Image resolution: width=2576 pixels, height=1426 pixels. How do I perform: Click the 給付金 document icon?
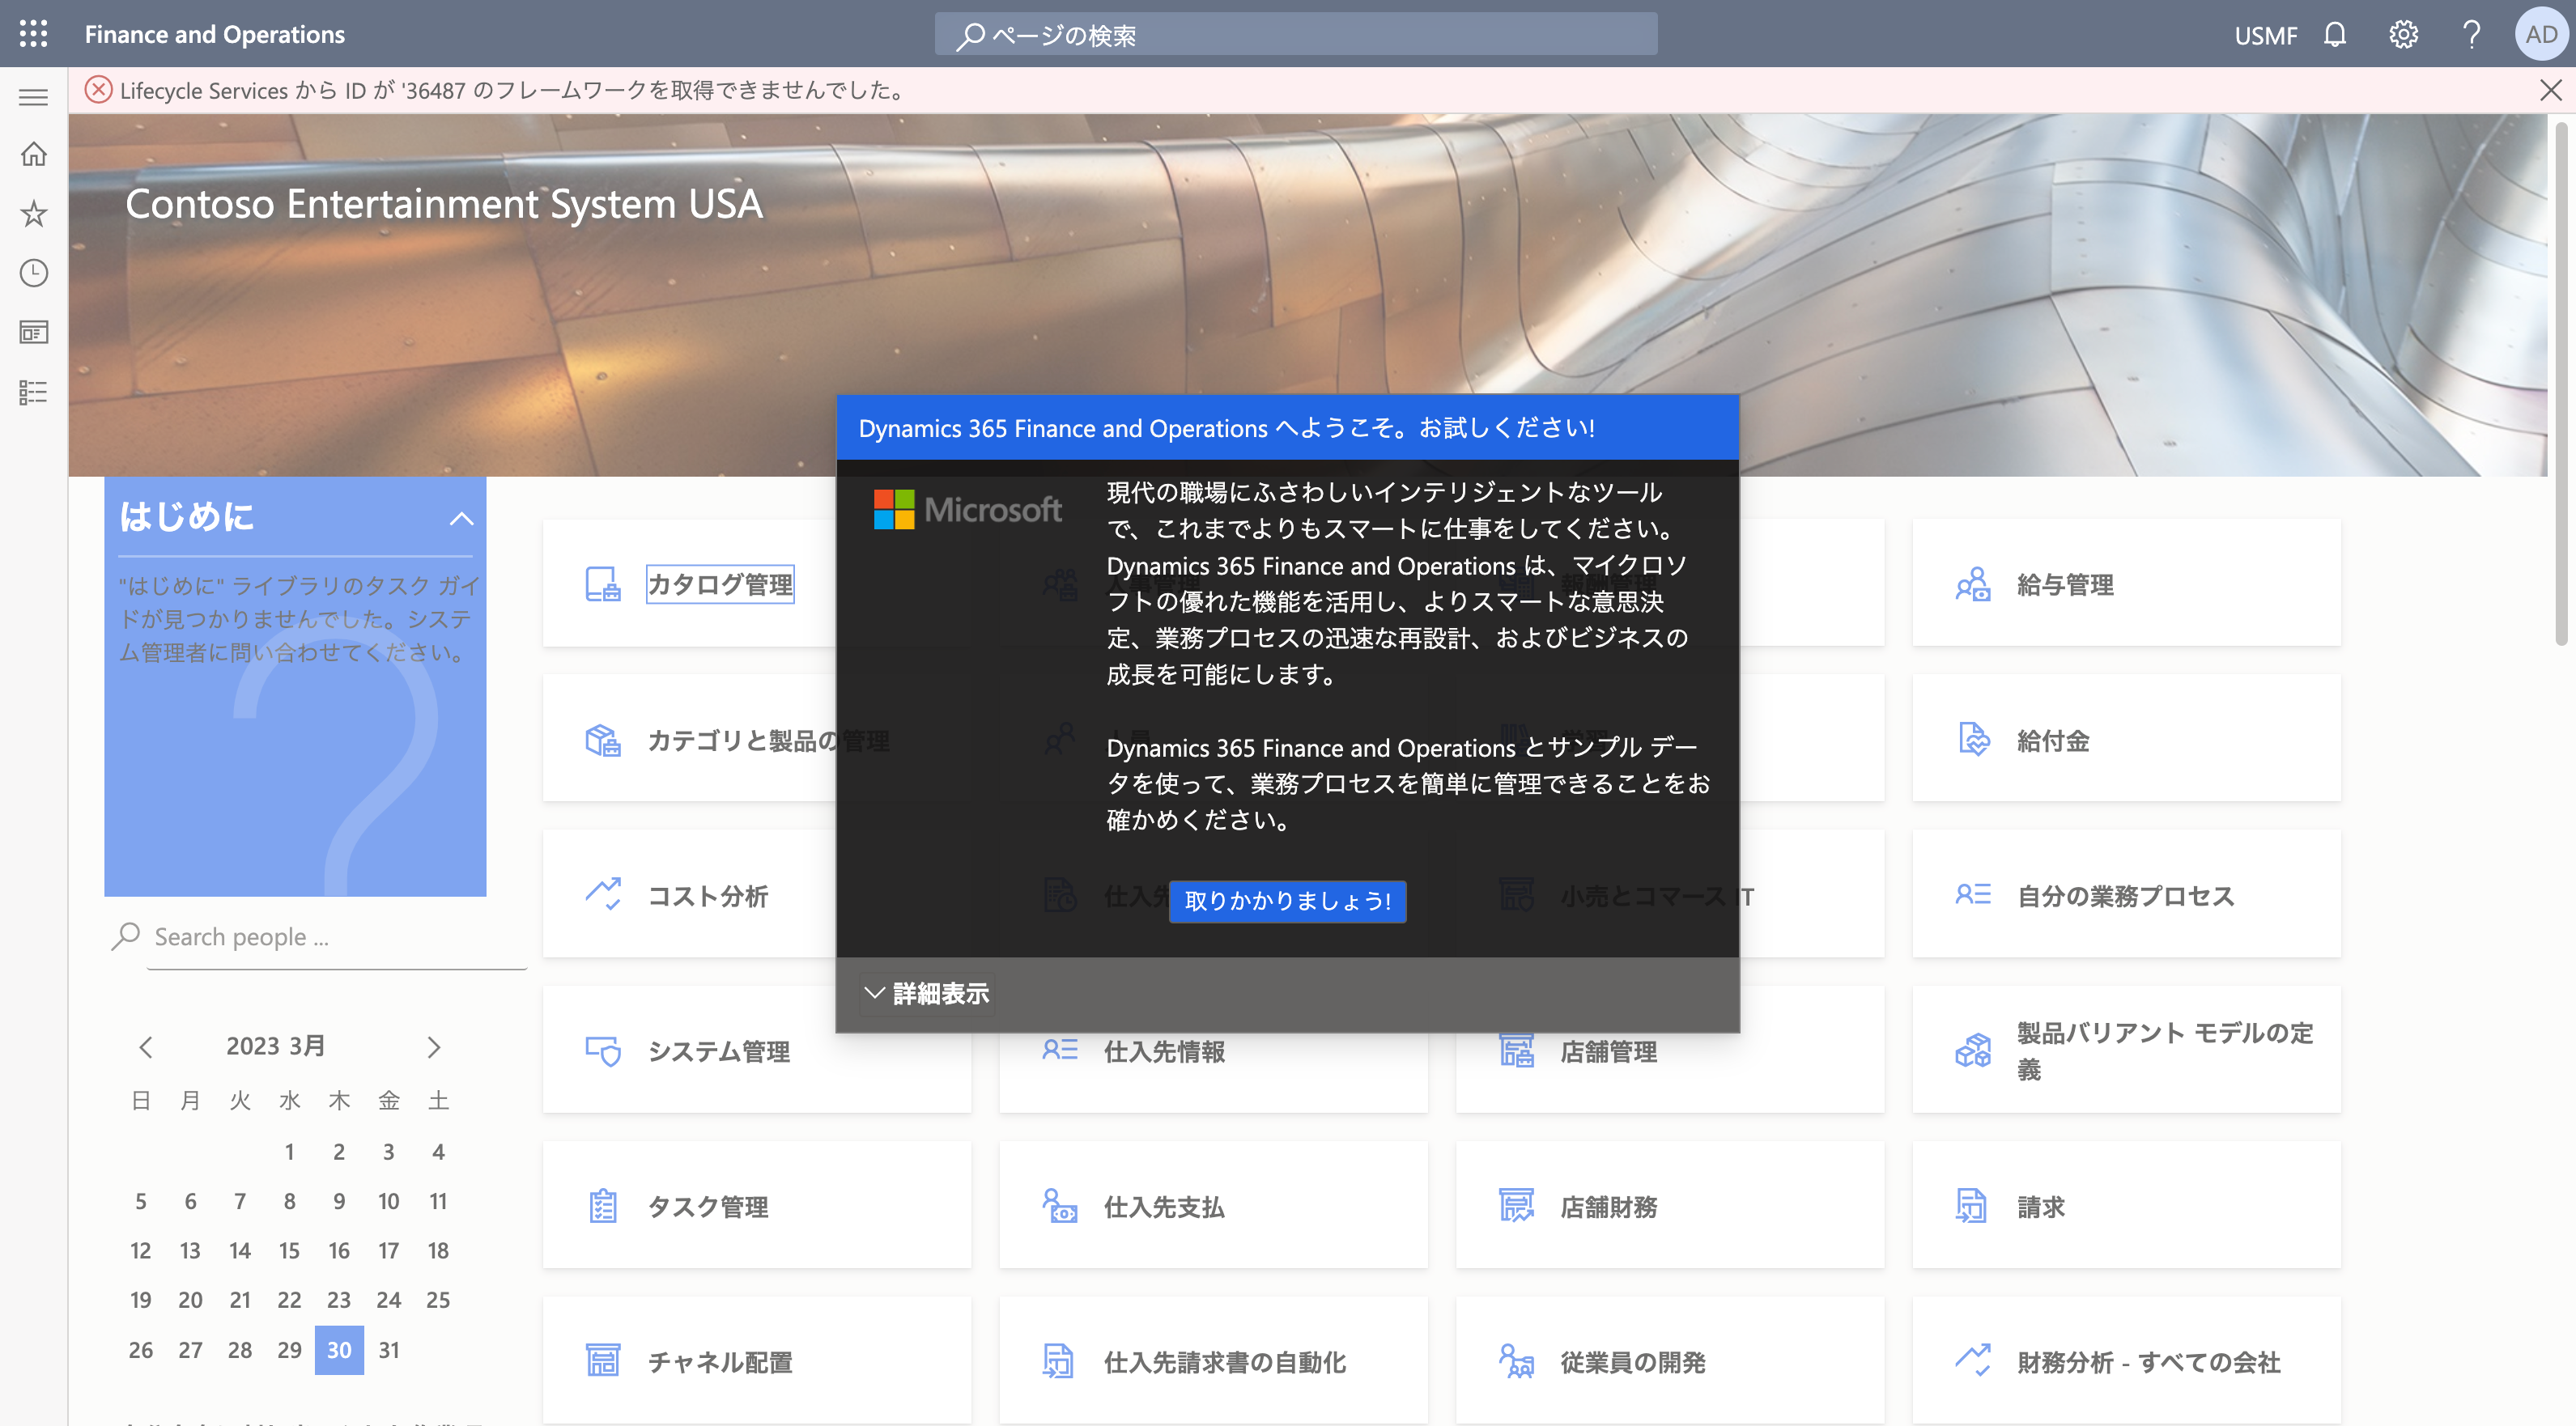pos(1973,740)
